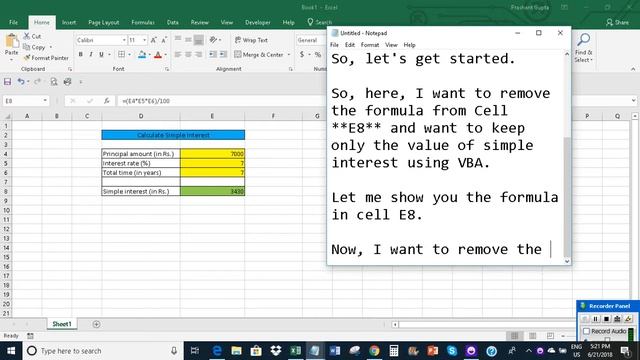Open Google Chrome from the taskbar
Image resolution: width=640 pixels, height=360 pixels.
374,351
